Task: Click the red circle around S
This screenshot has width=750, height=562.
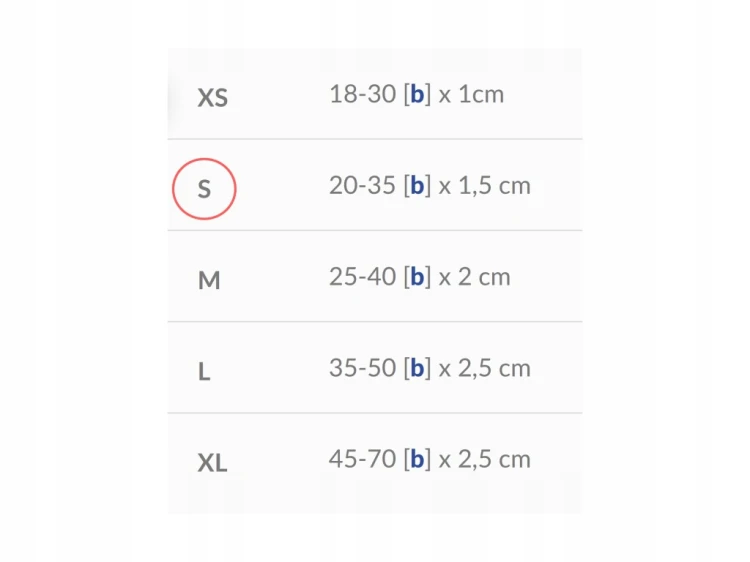Action: pos(204,189)
